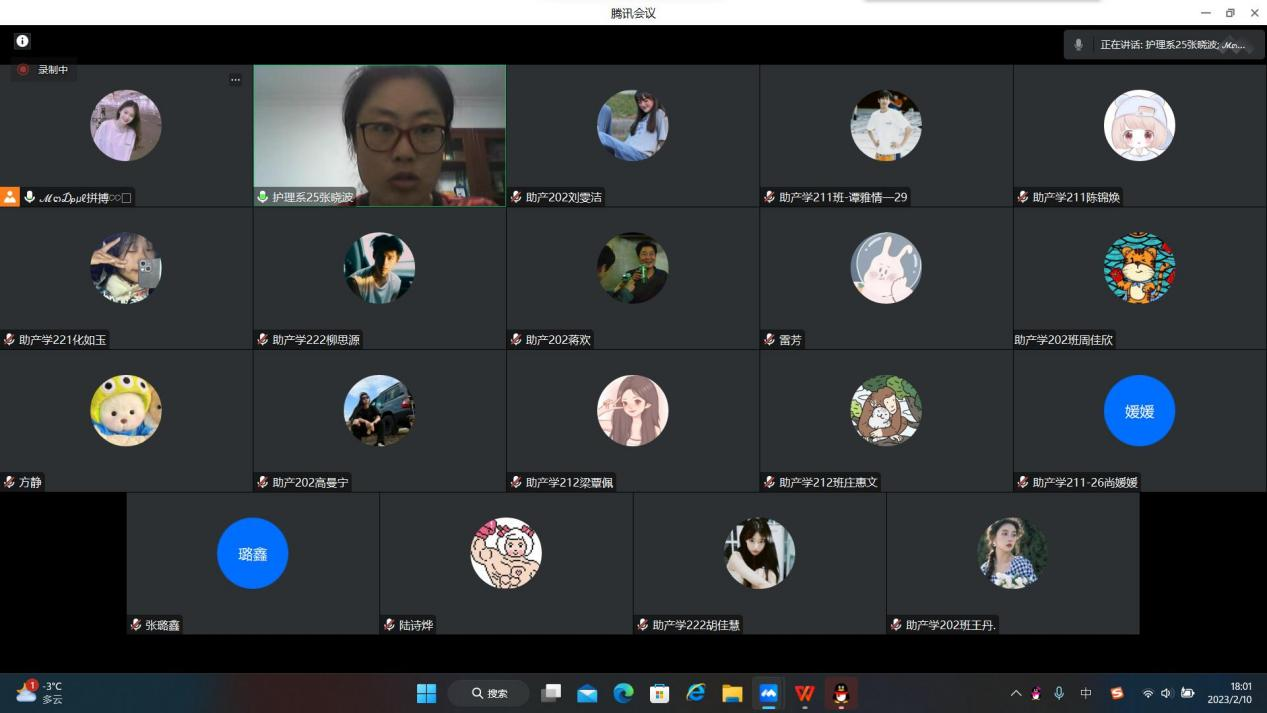Viewport: 1267px width, 713px height.
Task: Click the 正在讲话 speaker name banner
Action: [1172, 45]
